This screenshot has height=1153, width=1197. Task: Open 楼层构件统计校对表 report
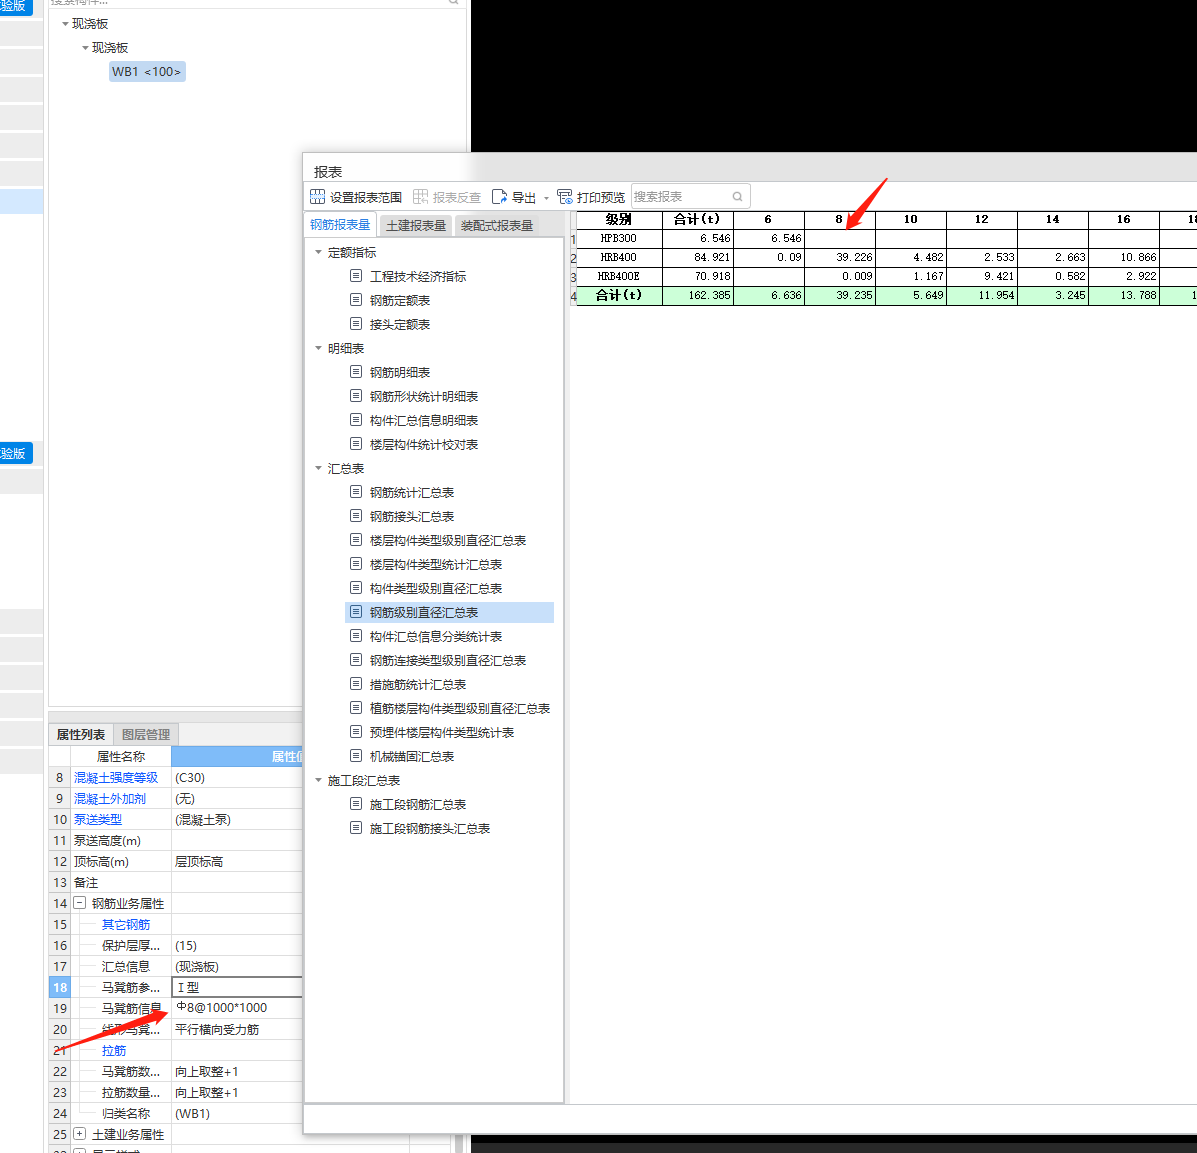[x=424, y=444]
